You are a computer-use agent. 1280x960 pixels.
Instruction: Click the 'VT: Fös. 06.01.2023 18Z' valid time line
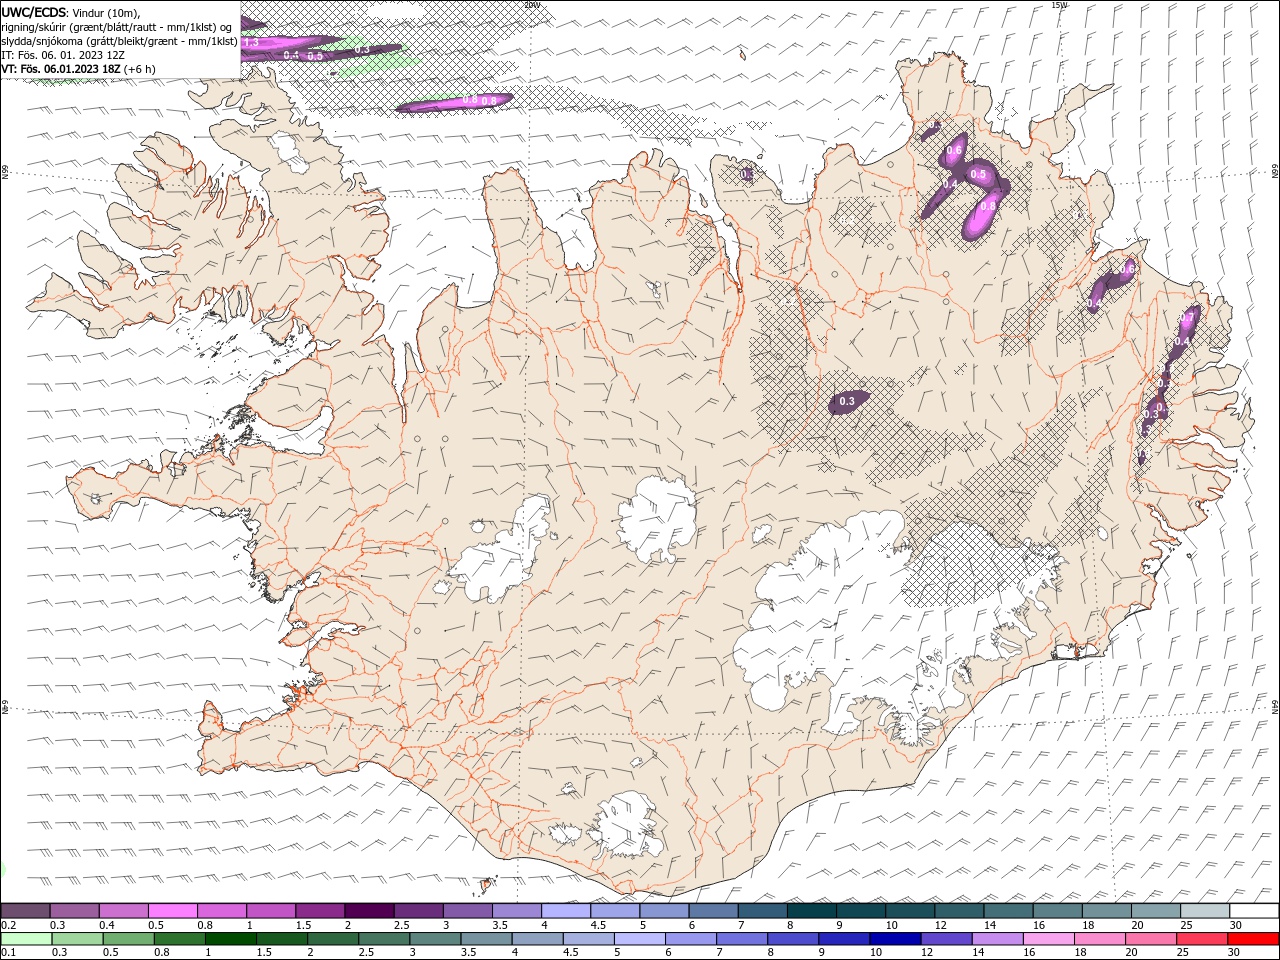point(61,69)
